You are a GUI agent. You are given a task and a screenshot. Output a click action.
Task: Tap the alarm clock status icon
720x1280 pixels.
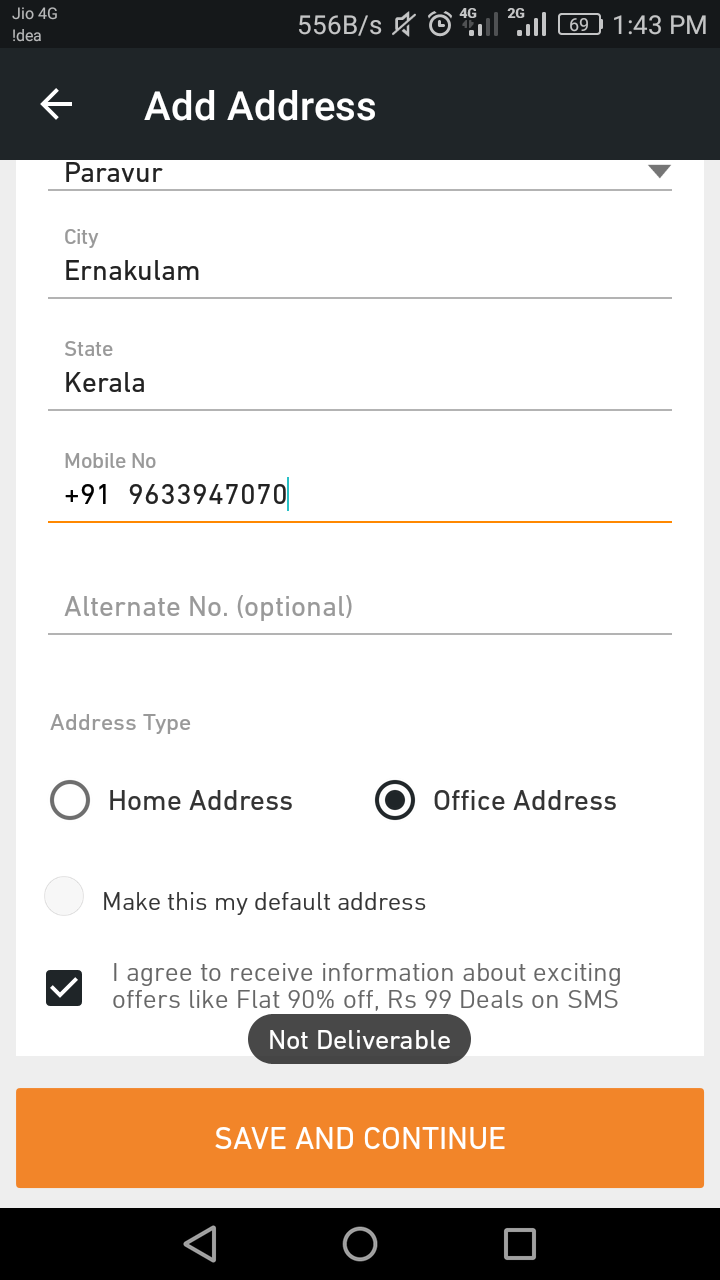tap(440, 24)
